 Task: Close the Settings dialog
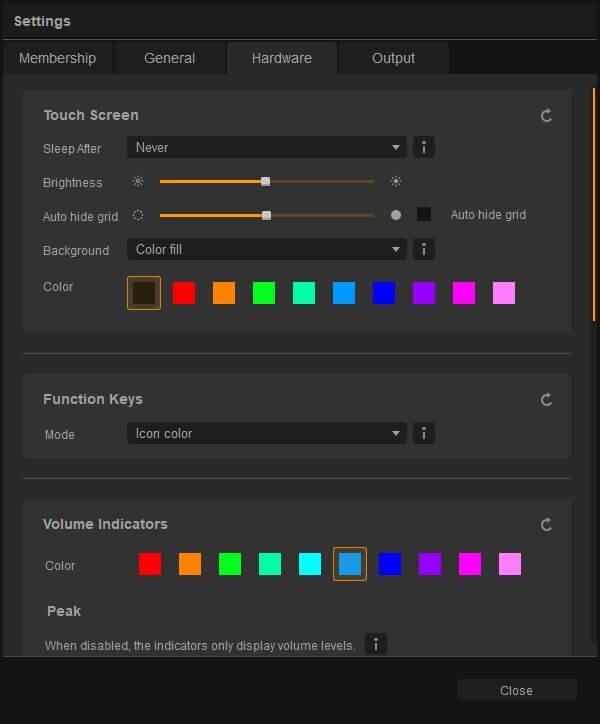[517, 690]
